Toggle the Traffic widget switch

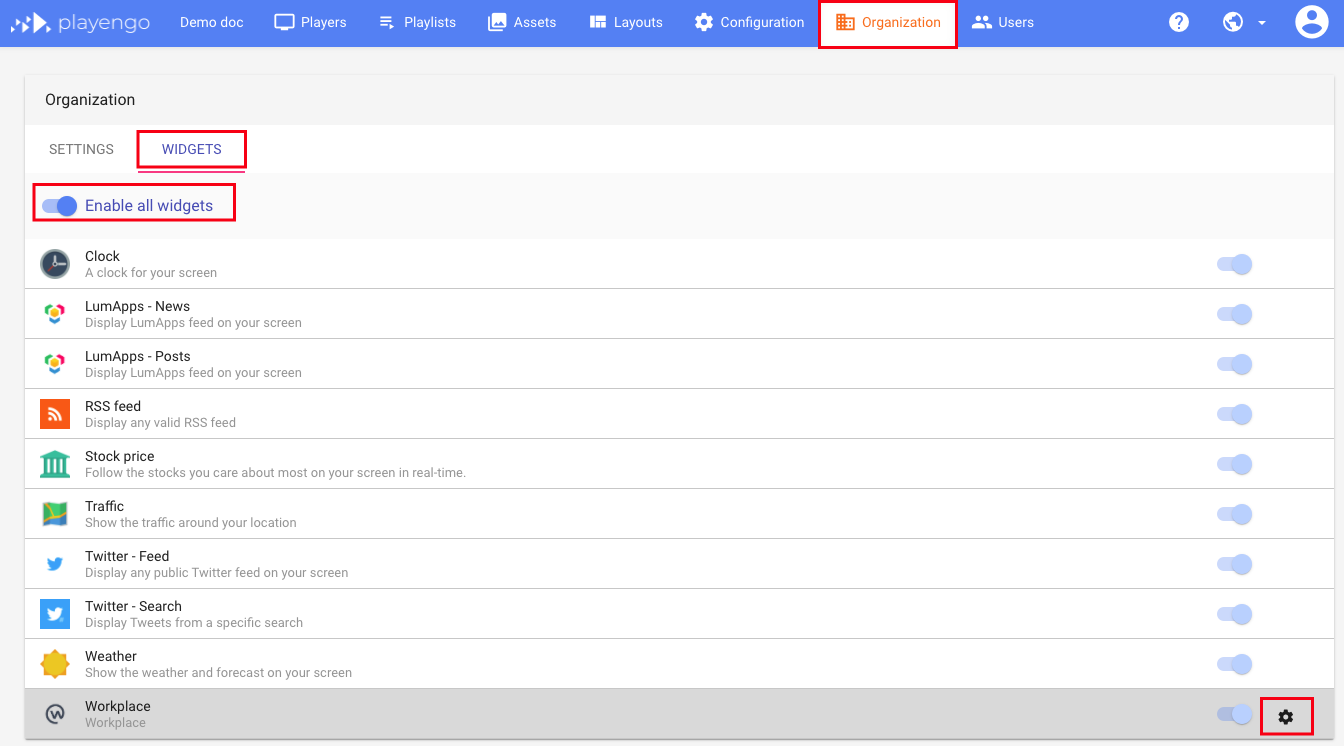point(1234,514)
